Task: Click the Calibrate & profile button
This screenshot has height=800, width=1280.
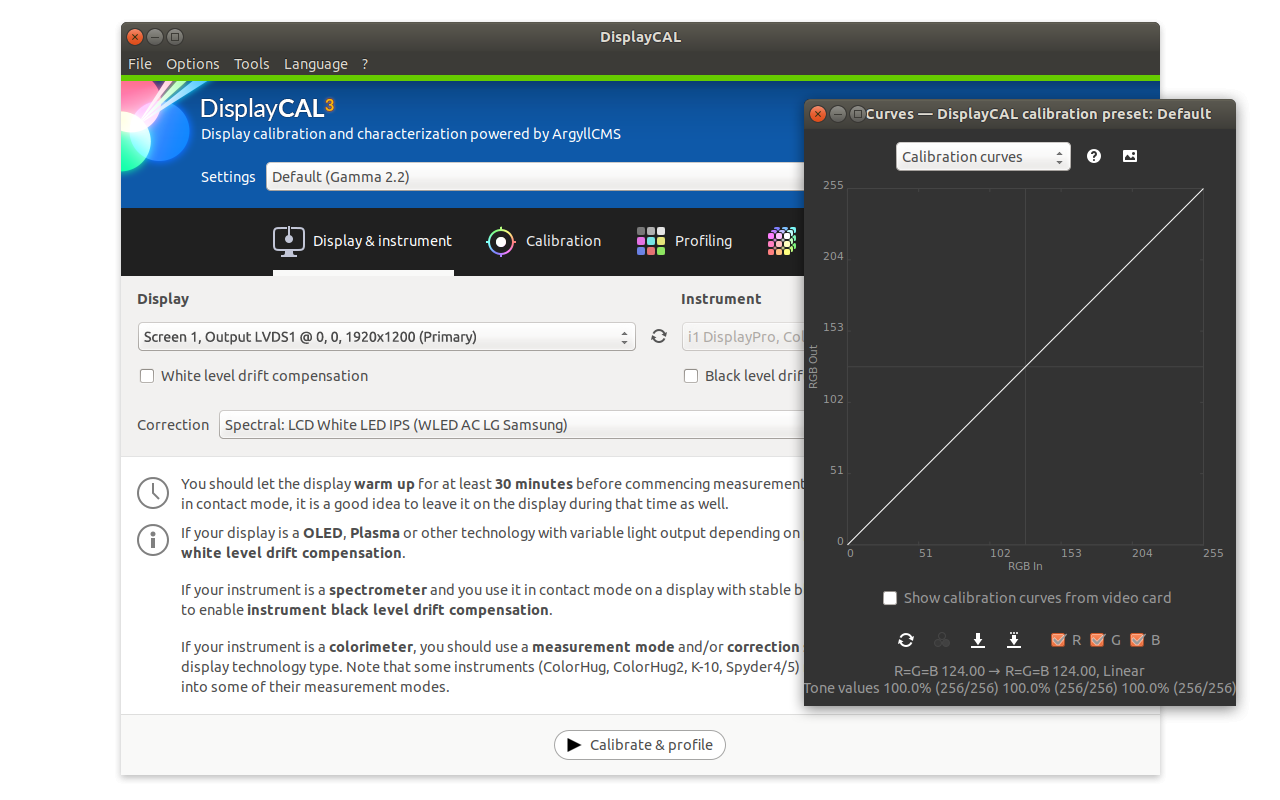Action: [x=640, y=745]
